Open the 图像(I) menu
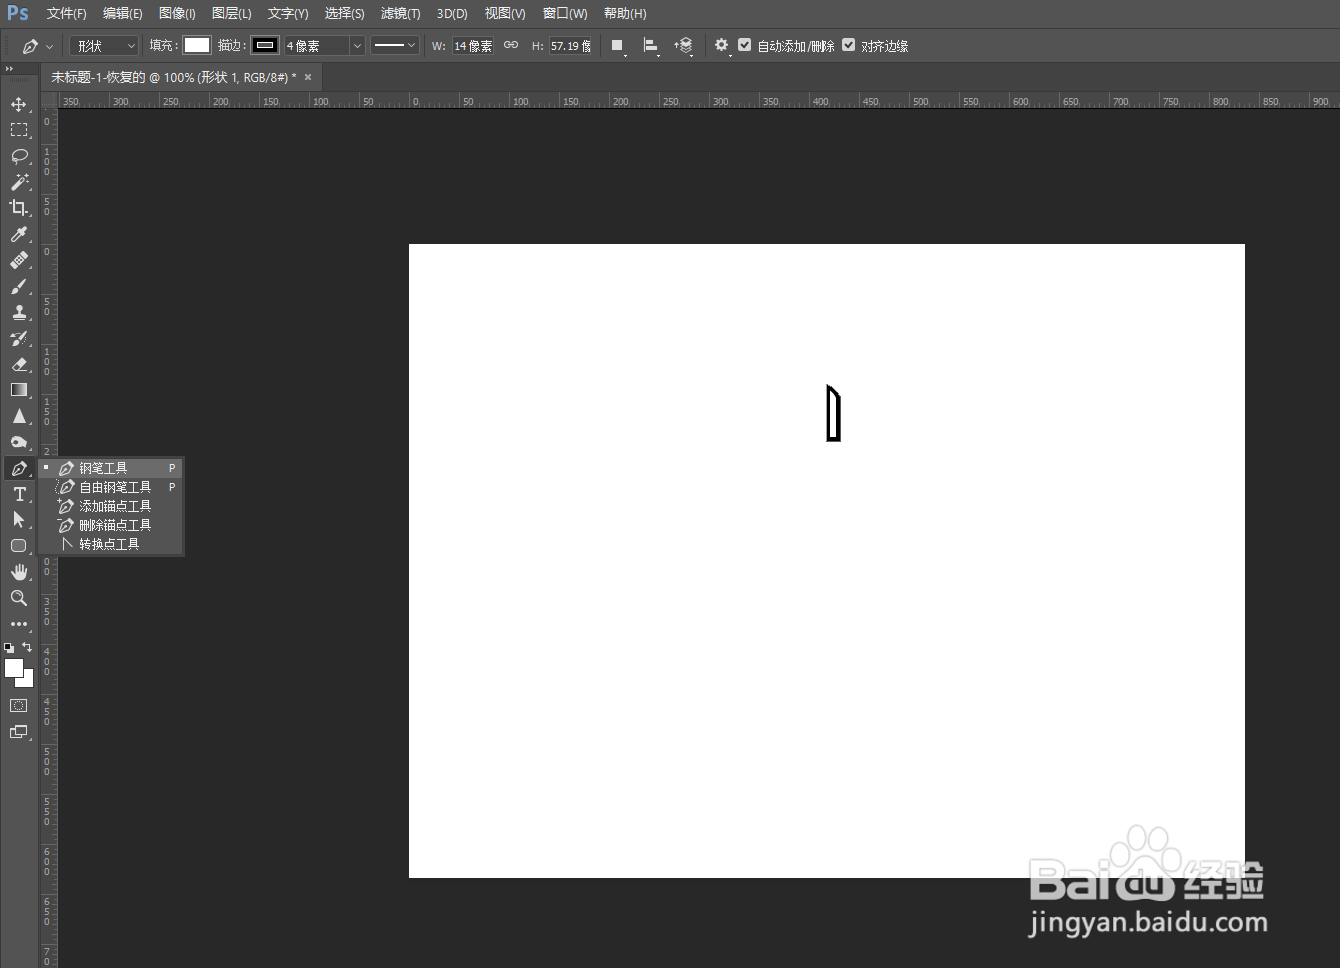Viewport: 1340px width, 968px height. click(177, 14)
